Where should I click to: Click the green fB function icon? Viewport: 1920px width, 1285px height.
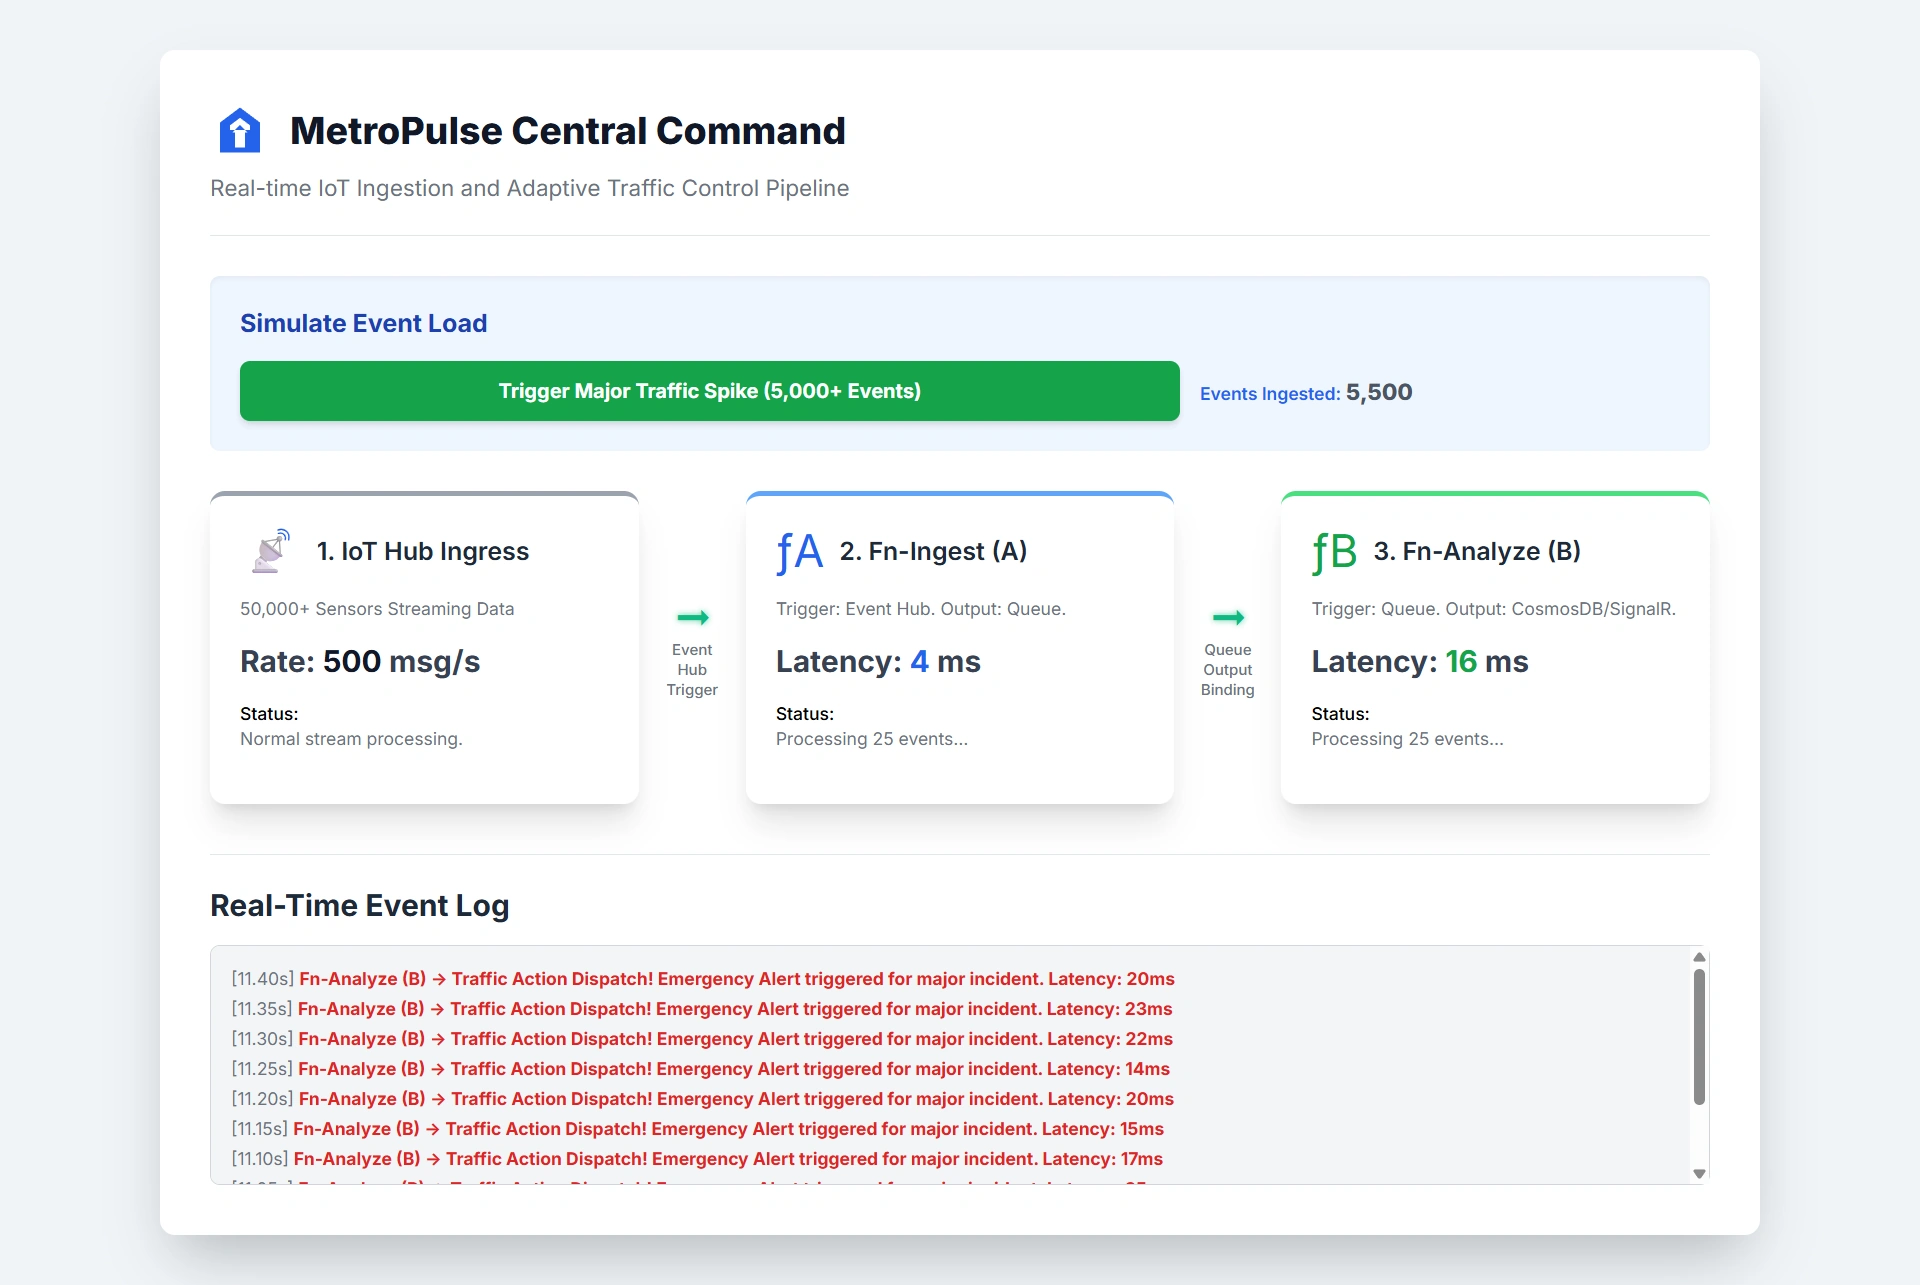tap(1334, 552)
